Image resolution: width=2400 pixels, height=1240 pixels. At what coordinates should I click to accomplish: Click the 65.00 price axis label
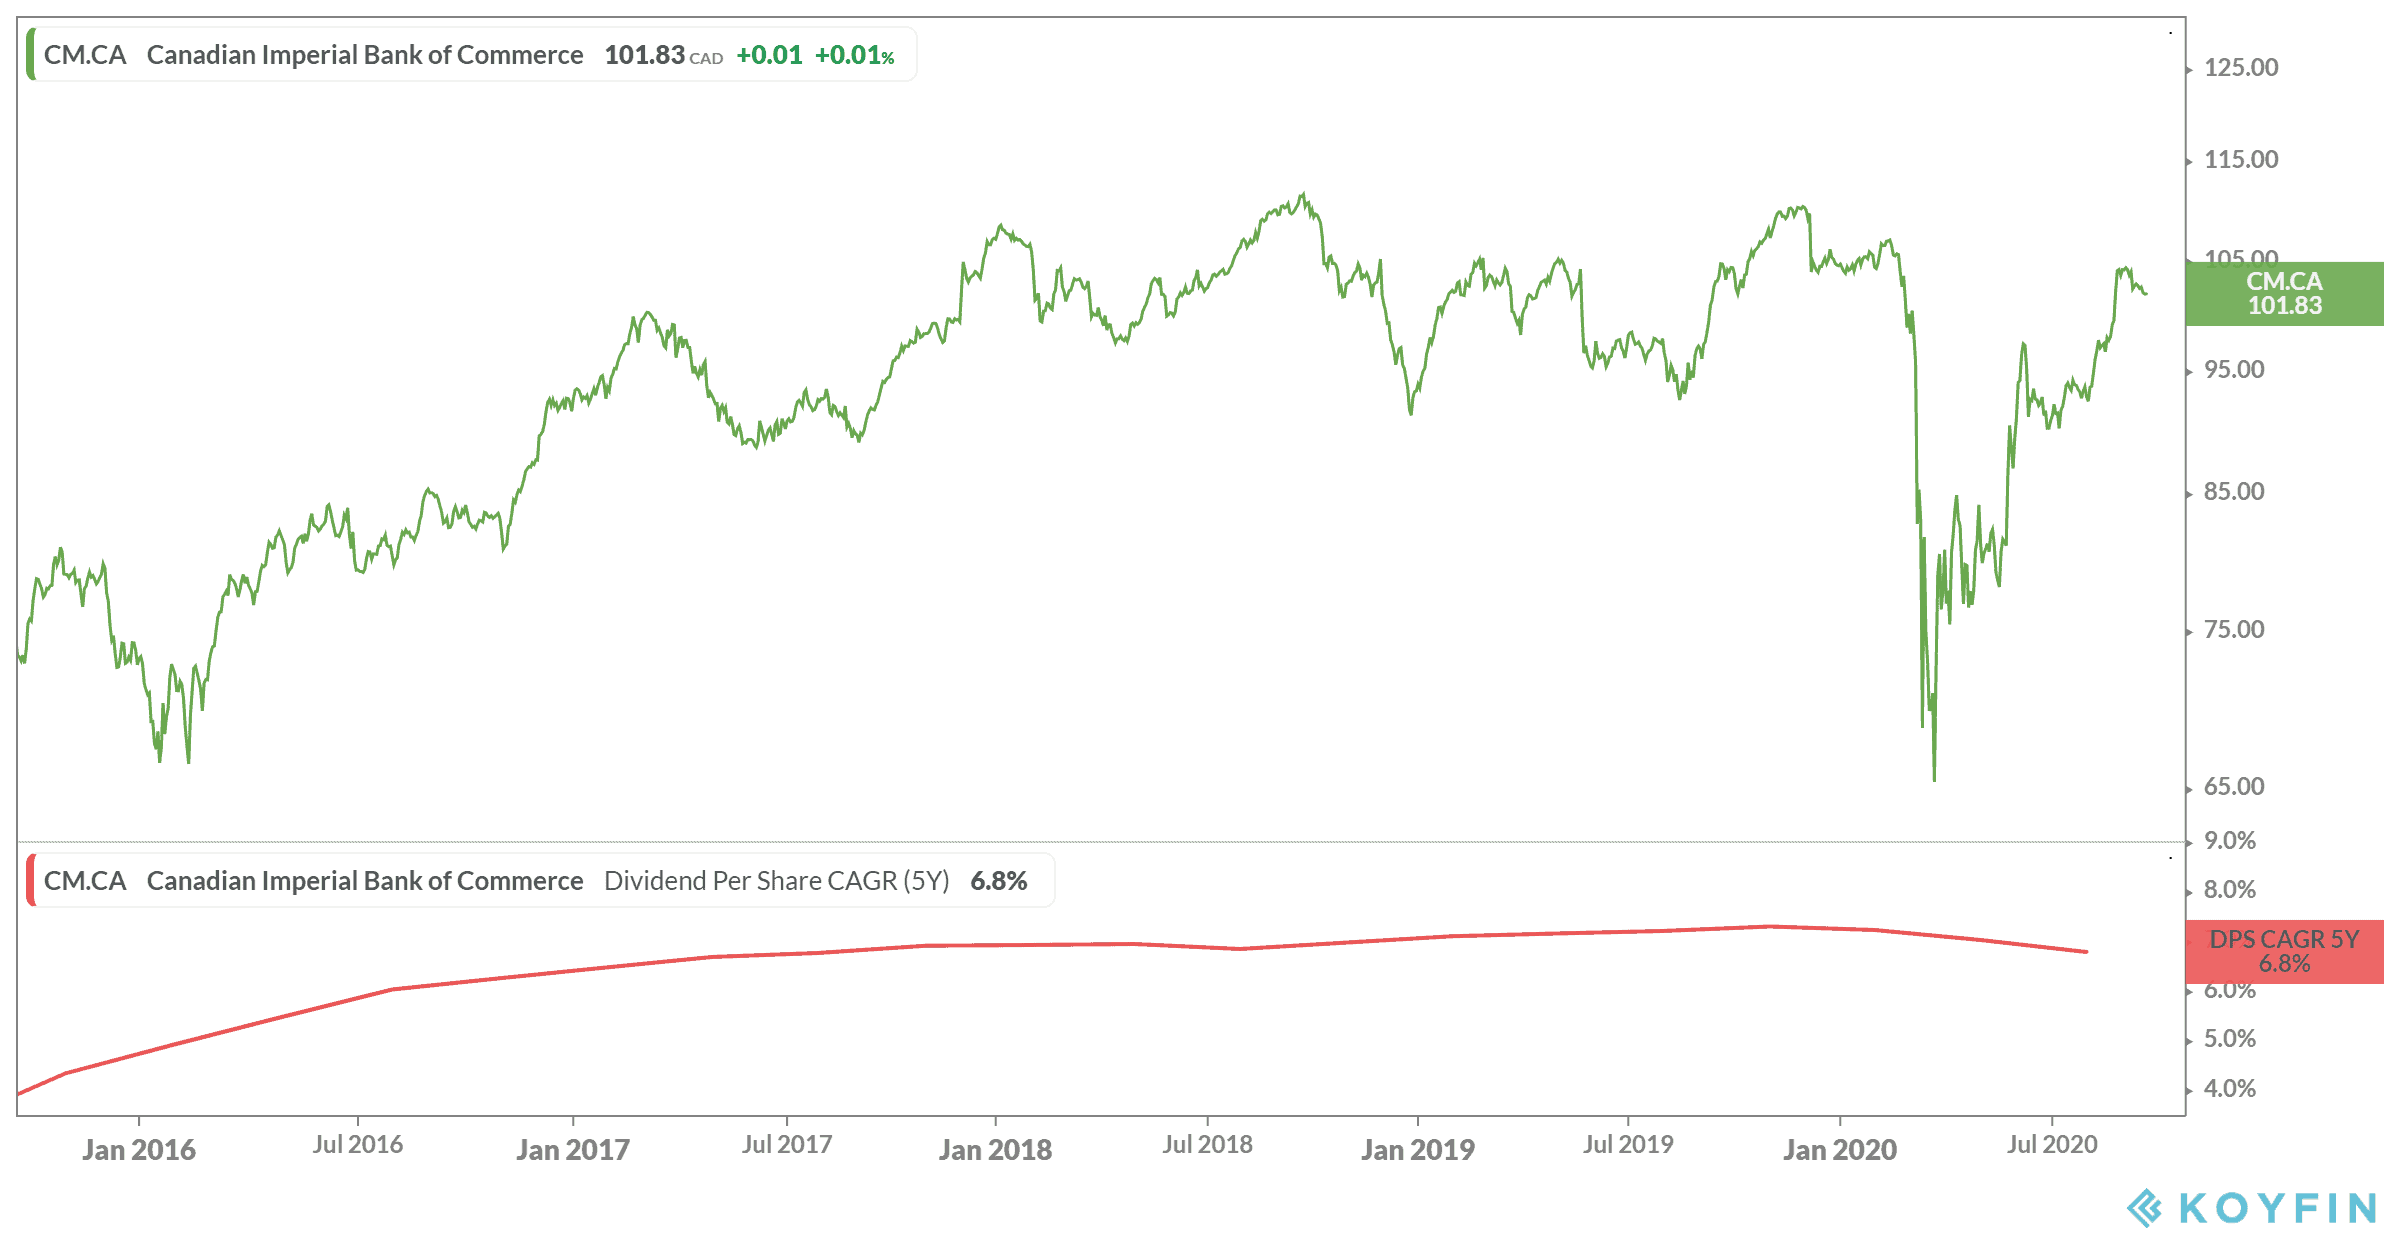point(2233,787)
